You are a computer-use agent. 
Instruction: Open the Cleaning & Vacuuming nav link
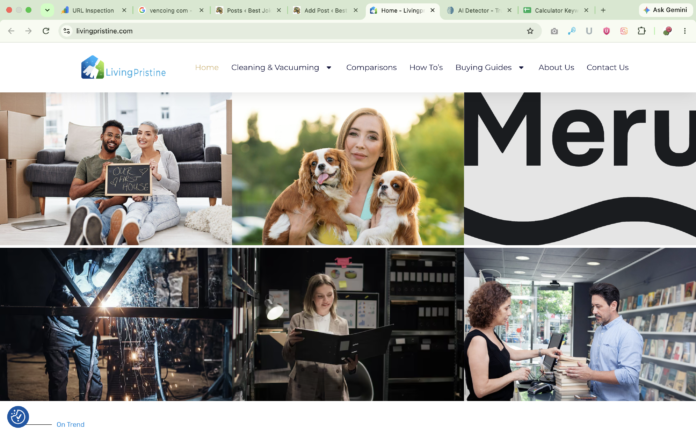click(x=275, y=67)
